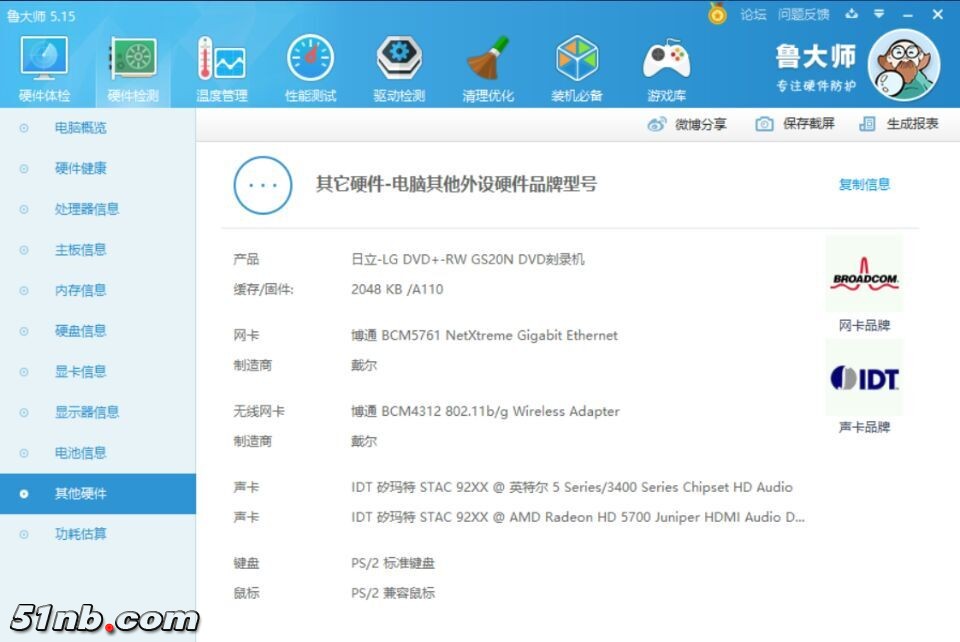
Task: Open the 性能测试 speedometer icon
Action: point(310,60)
